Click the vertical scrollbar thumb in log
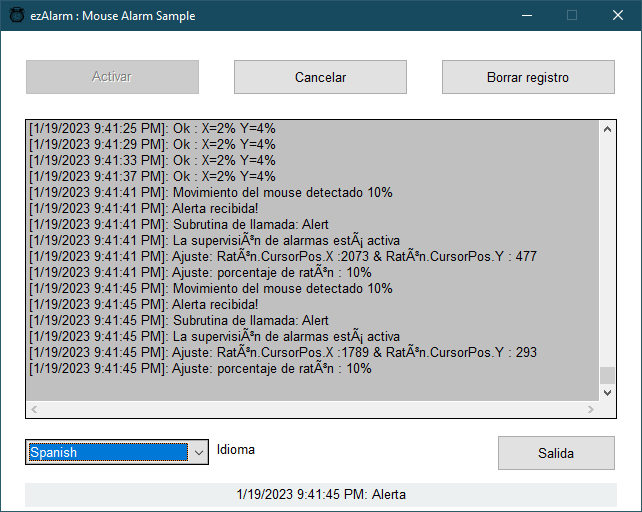642x512 pixels. [x=607, y=375]
